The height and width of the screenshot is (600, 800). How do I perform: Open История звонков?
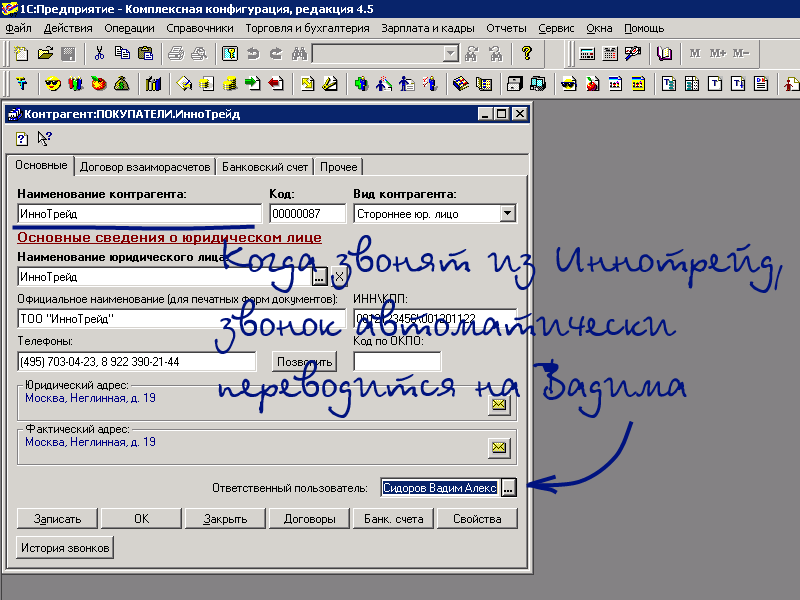coord(65,547)
